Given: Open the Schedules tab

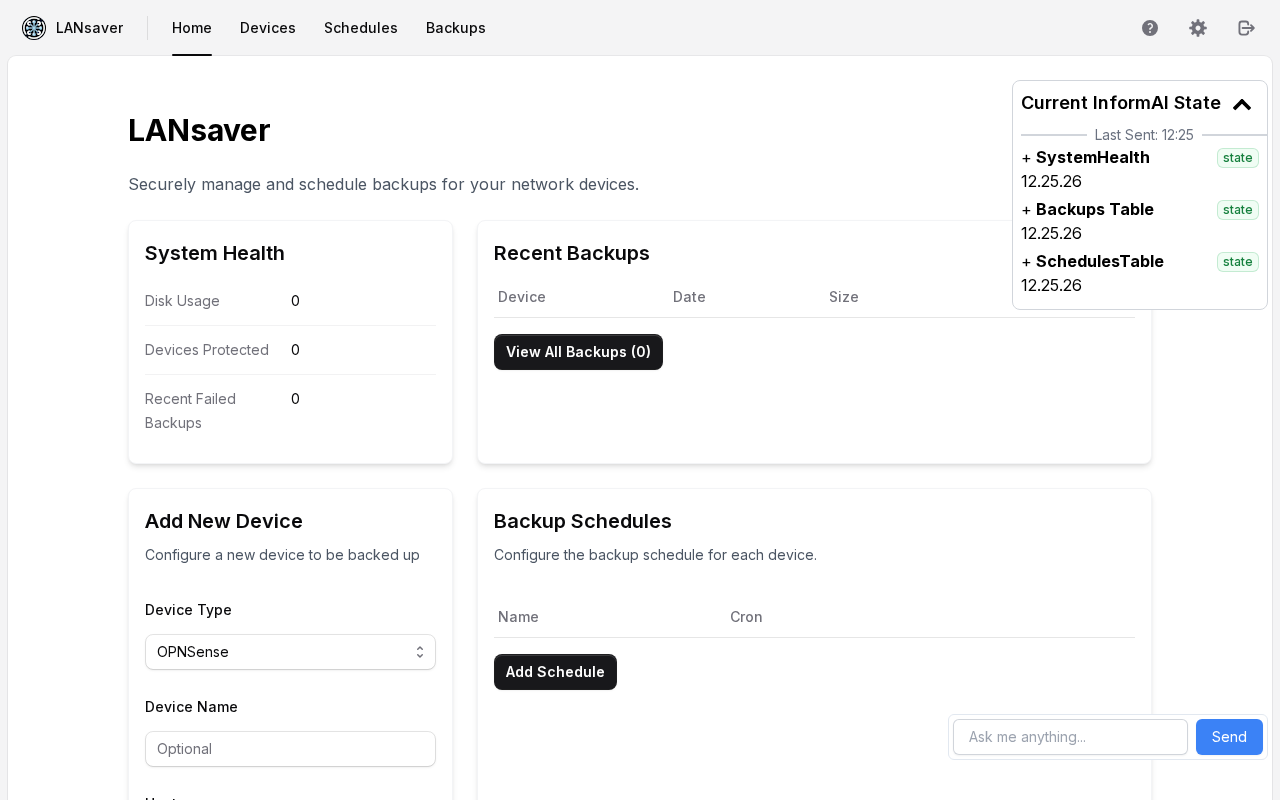Looking at the screenshot, I should coord(361,28).
